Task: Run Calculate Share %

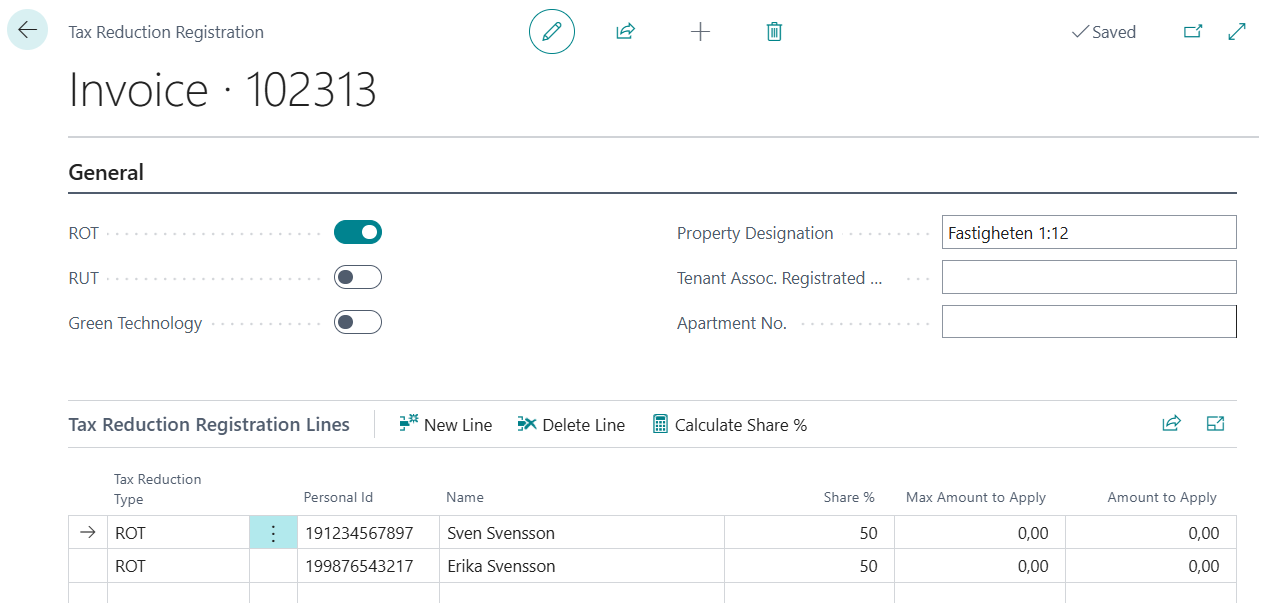Action: (x=730, y=425)
